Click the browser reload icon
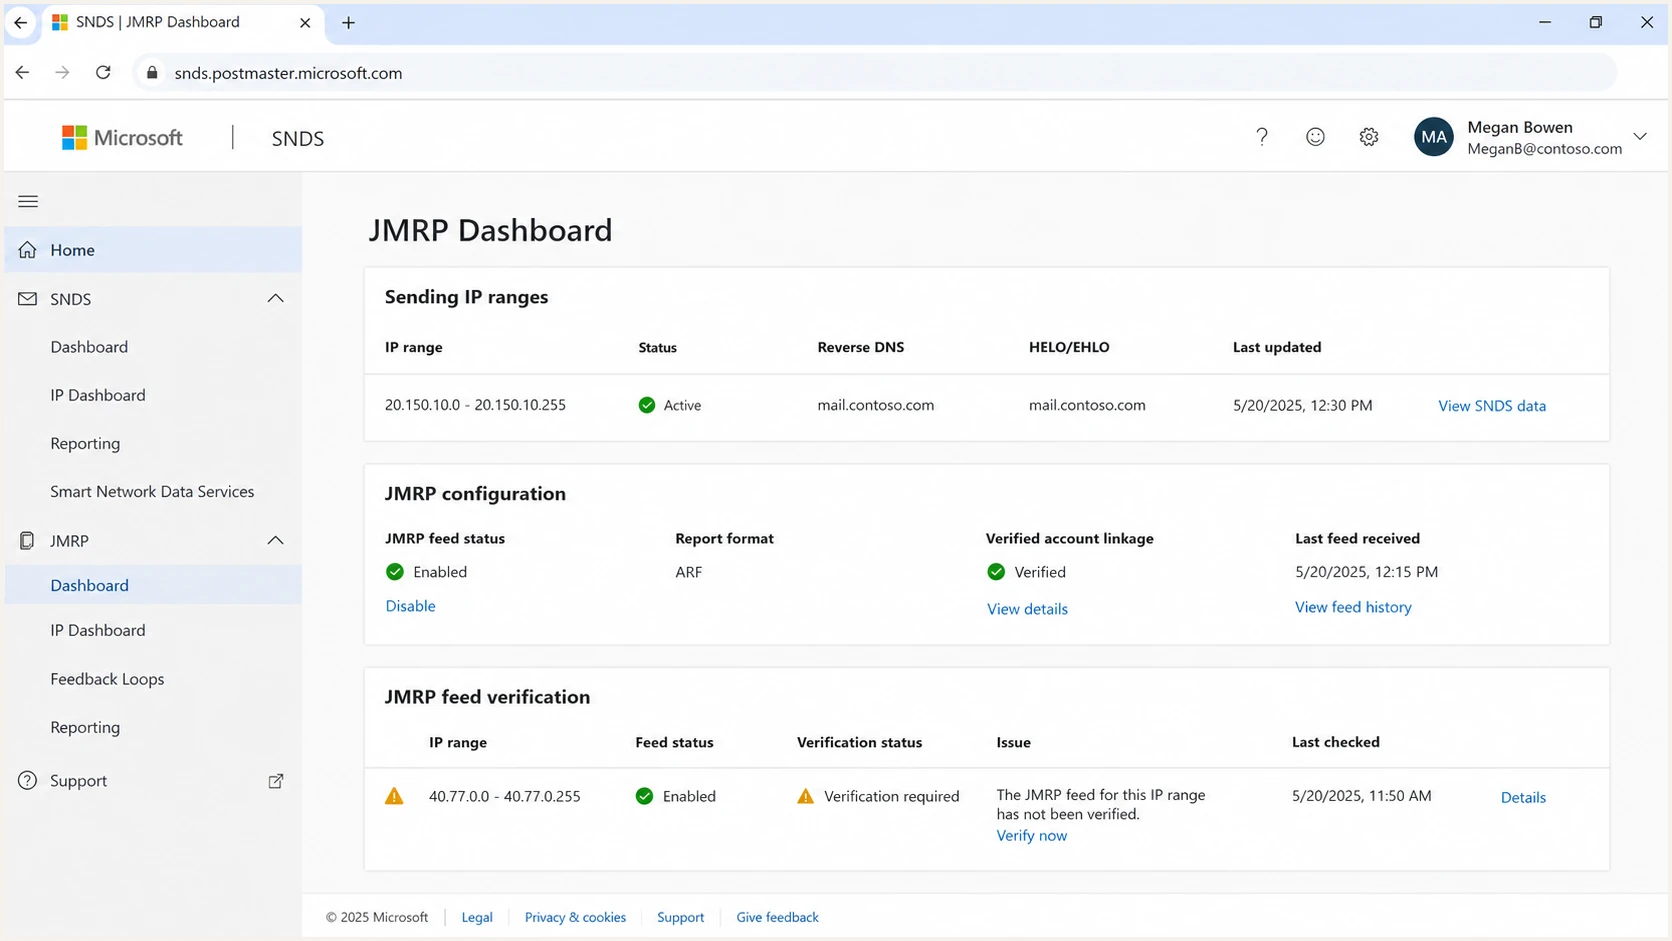Image resolution: width=1672 pixels, height=941 pixels. tap(103, 73)
